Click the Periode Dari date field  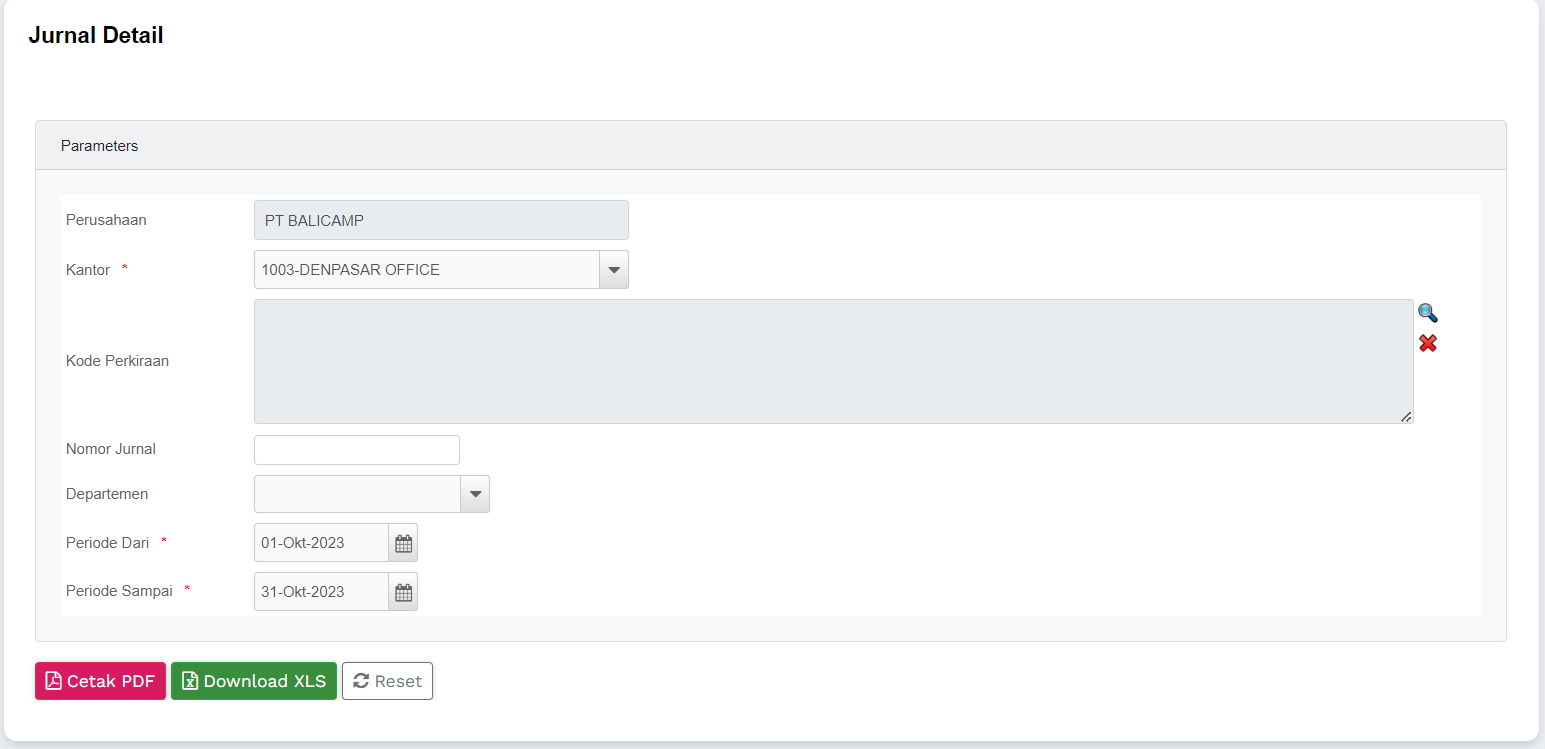click(x=321, y=543)
